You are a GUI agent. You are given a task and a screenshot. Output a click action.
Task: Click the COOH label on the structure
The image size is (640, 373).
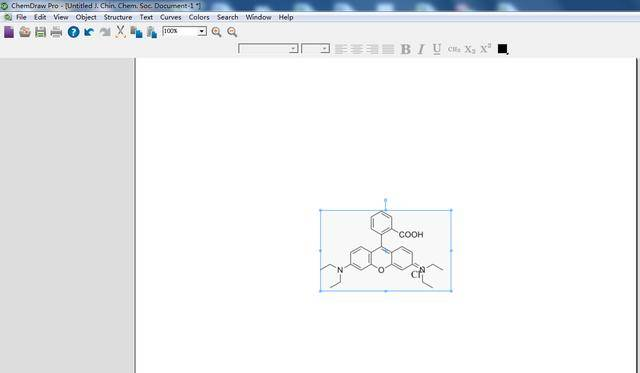coord(411,234)
